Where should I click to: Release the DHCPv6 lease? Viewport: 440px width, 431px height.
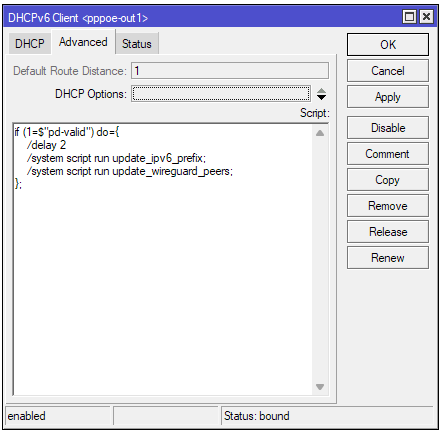pos(388,232)
